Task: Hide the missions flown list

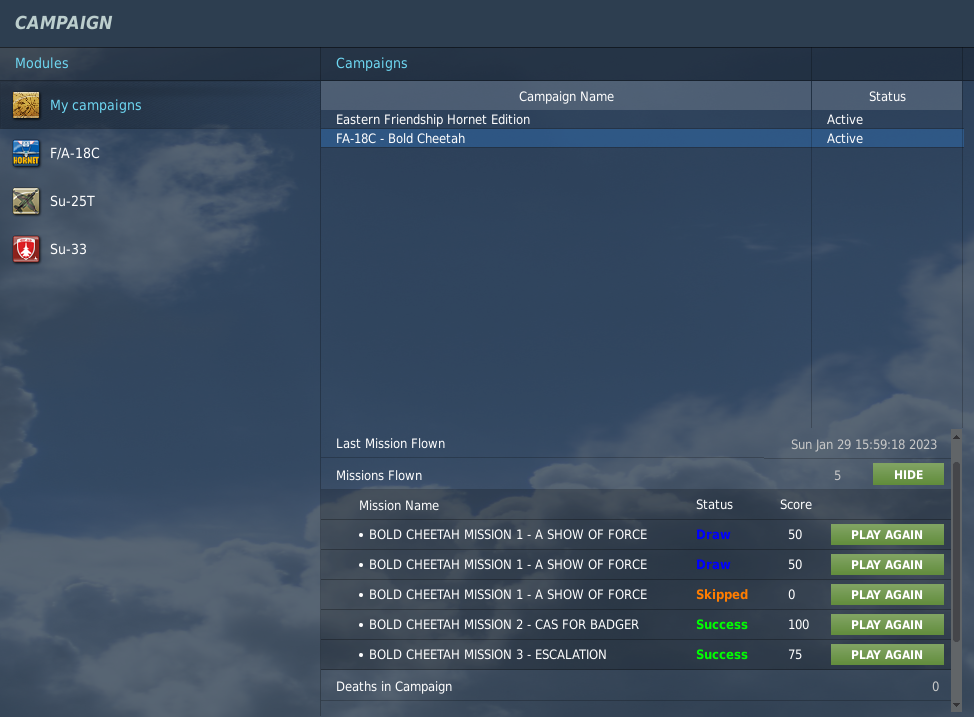Action: 908,475
